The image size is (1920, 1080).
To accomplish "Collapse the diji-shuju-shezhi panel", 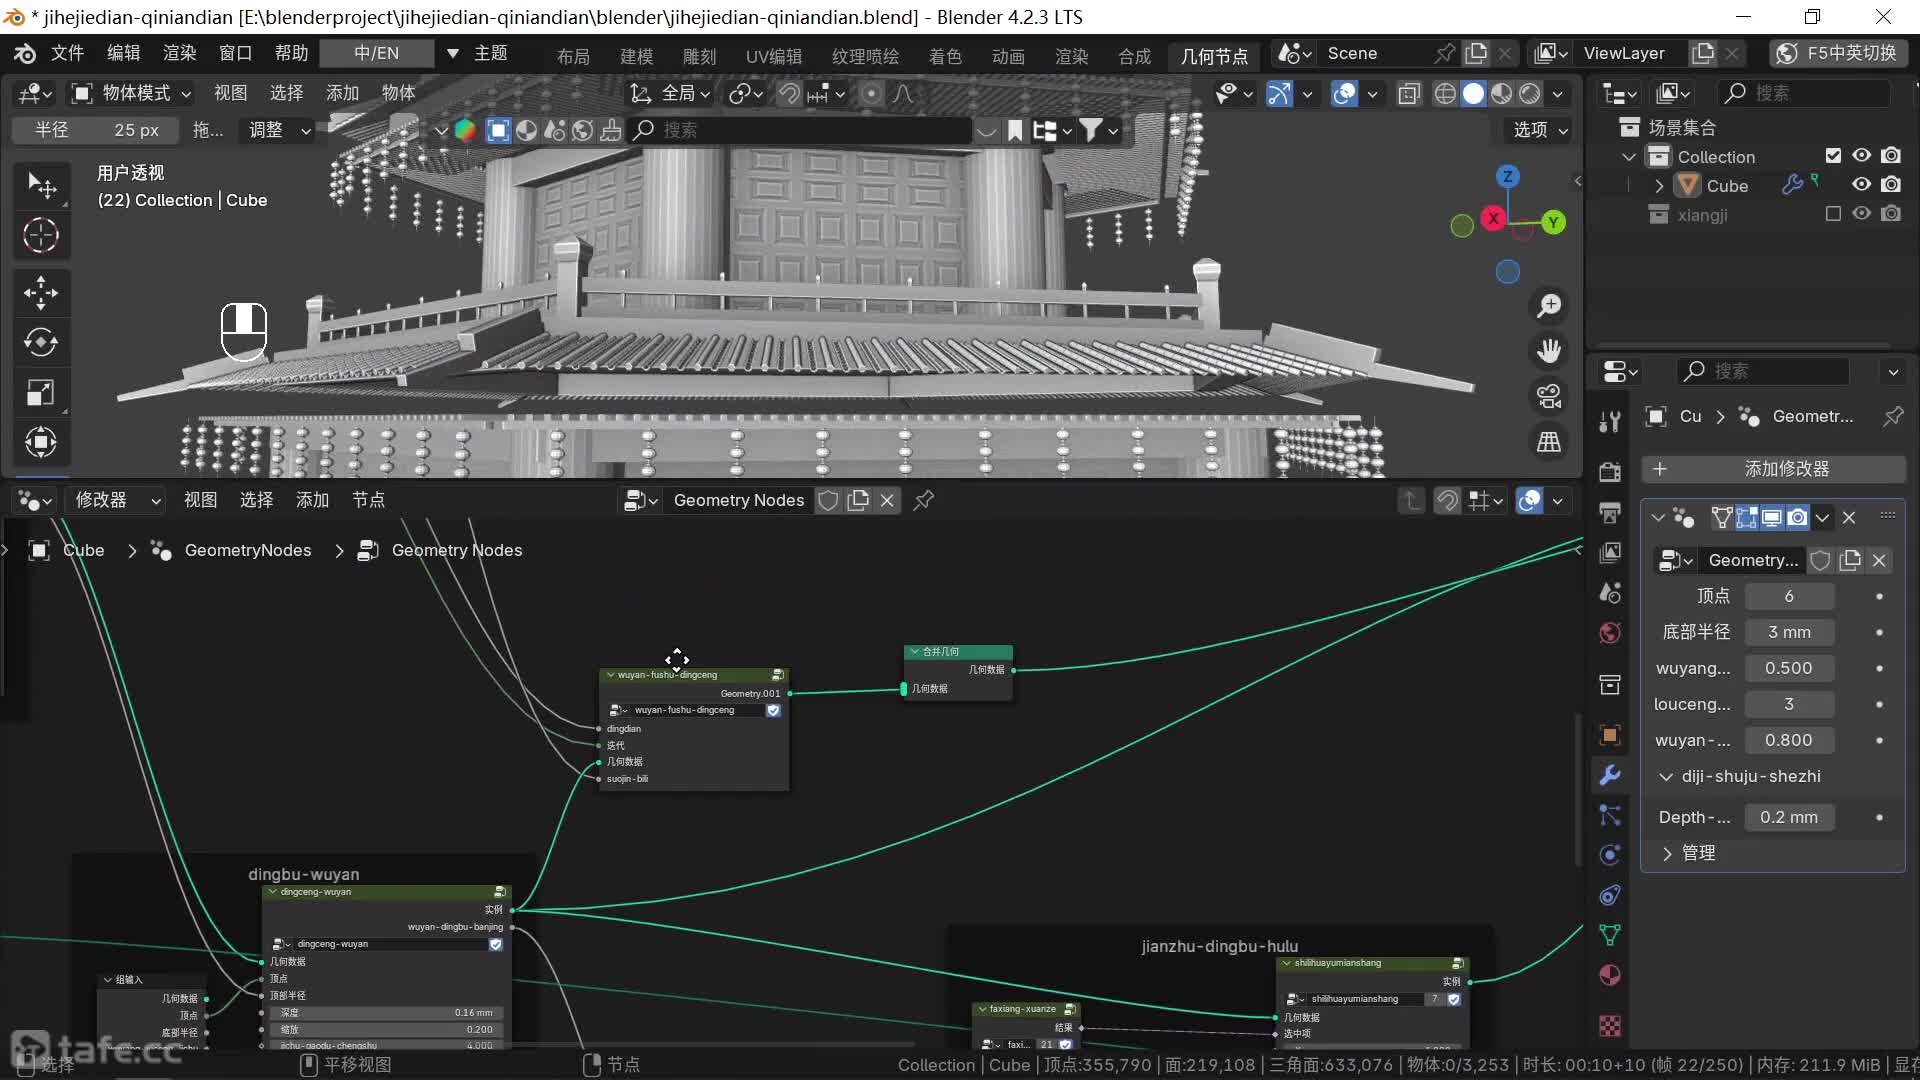I will 1666,777.
